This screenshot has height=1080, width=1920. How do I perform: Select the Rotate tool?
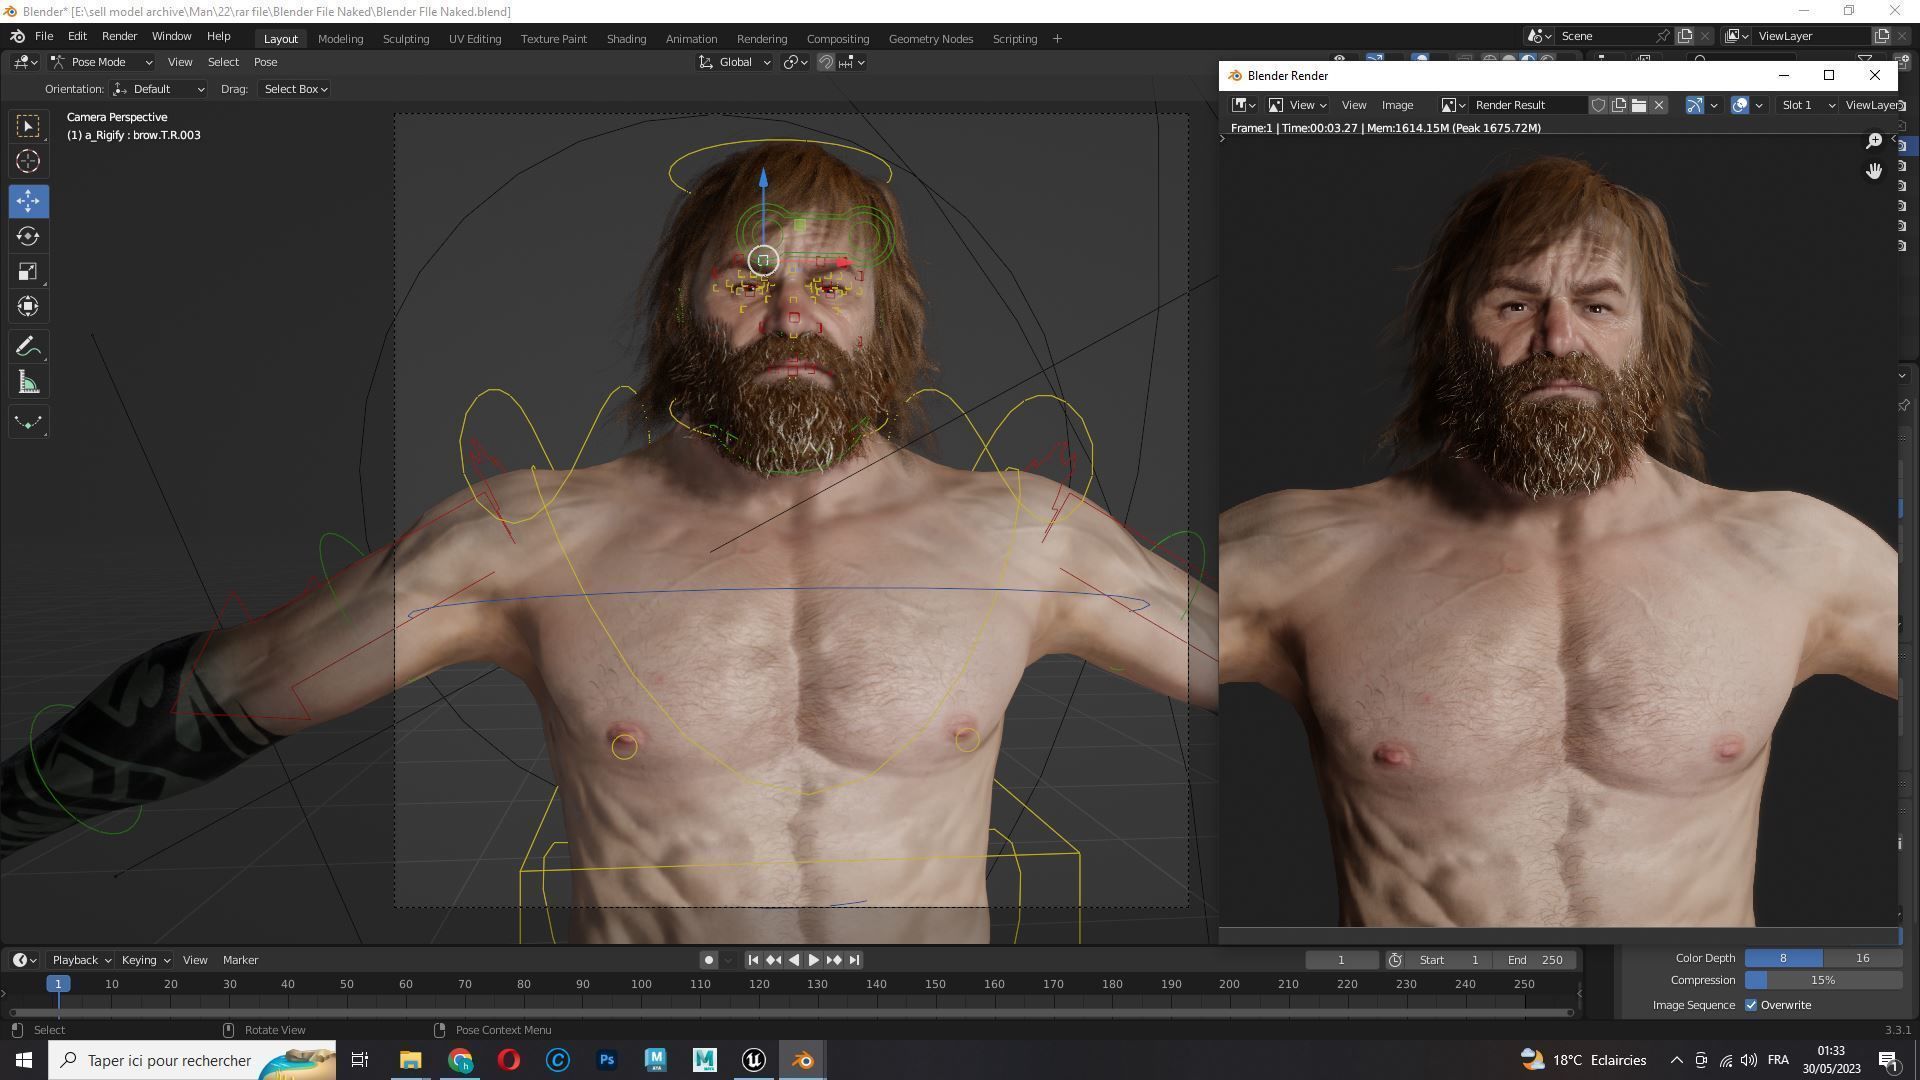coord(28,236)
